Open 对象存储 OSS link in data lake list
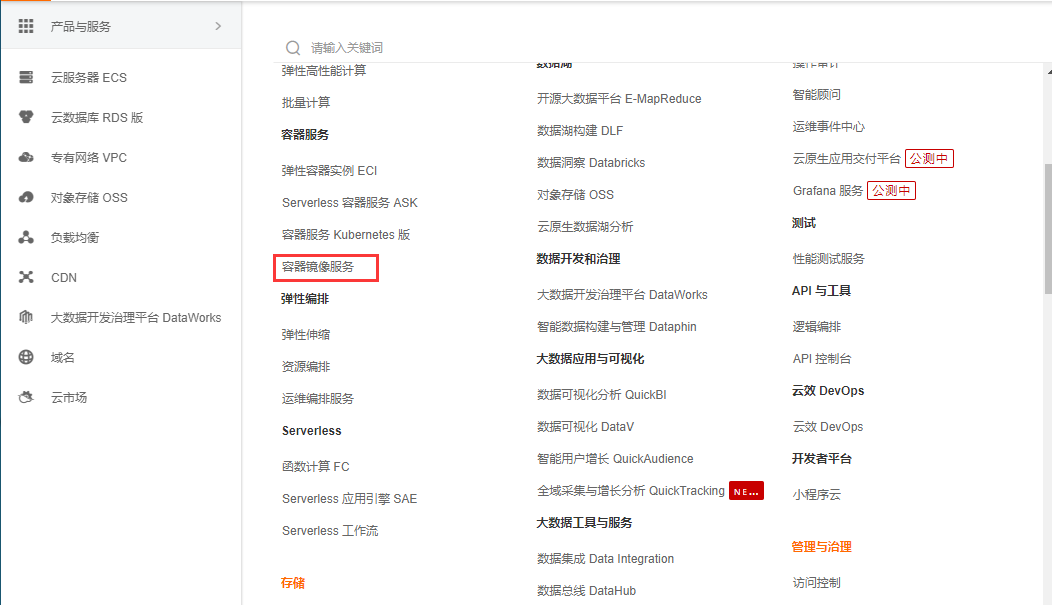The image size is (1052, 605). tap(576, 195)
